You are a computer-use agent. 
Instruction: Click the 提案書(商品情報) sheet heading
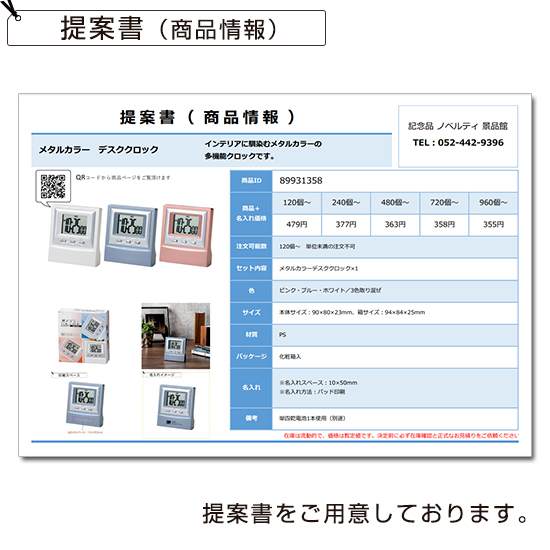pyautogui.click(x=208, y=118)
